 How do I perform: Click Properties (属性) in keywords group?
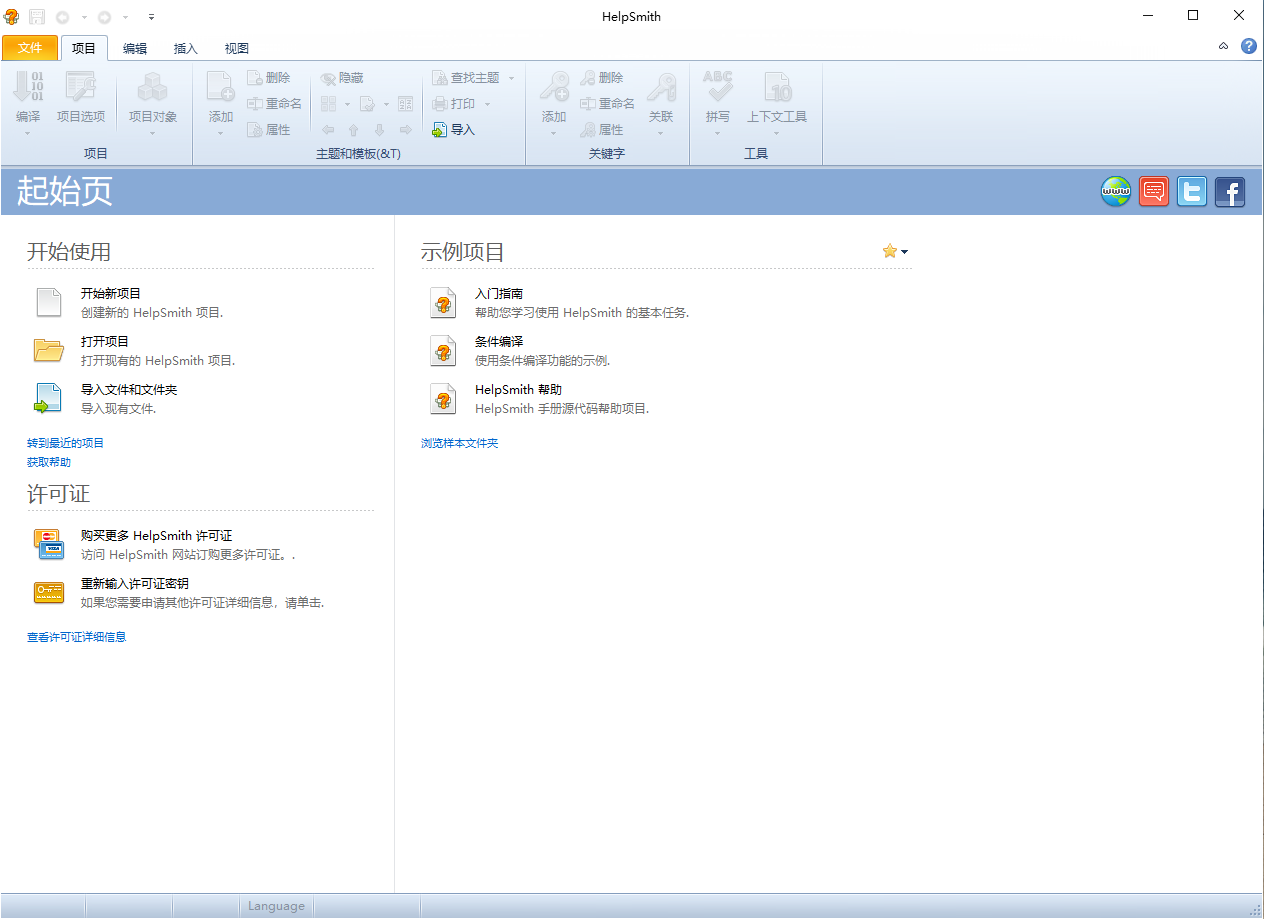tap(602, 130)
